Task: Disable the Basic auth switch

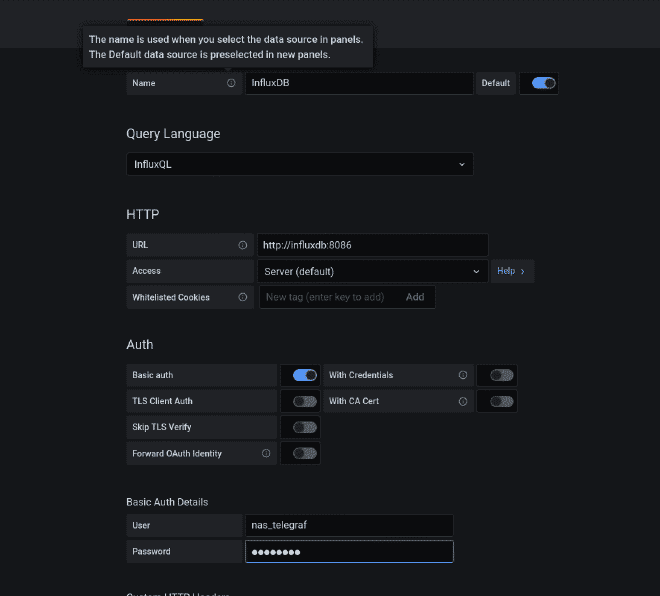Action: click(305, 375)
